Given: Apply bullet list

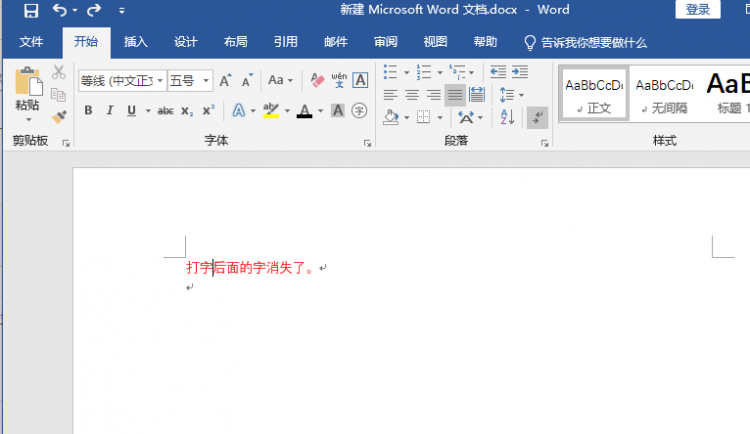Looking at the screenshot, I should [390, 72].
